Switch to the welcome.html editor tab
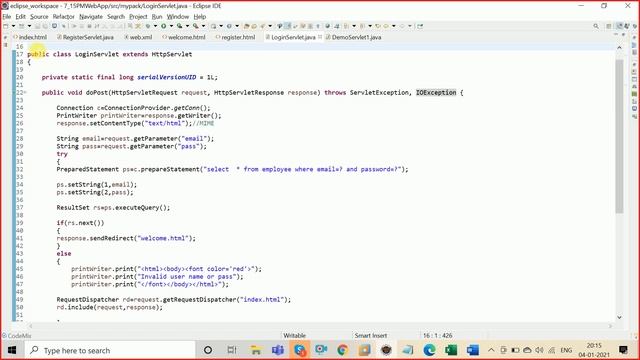This screenshot has height=360, width=640. pyautogui.click(x=184, y=37)
